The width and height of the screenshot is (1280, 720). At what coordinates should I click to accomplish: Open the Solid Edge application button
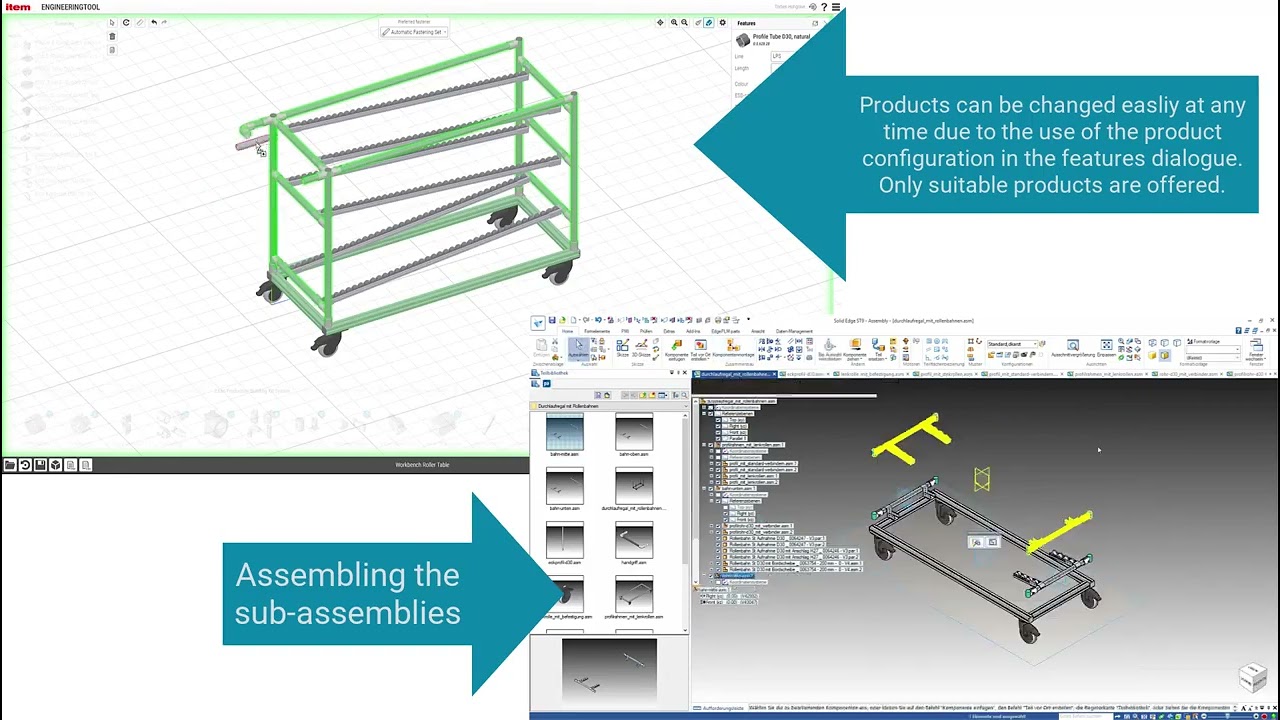[x=538, y=322]
